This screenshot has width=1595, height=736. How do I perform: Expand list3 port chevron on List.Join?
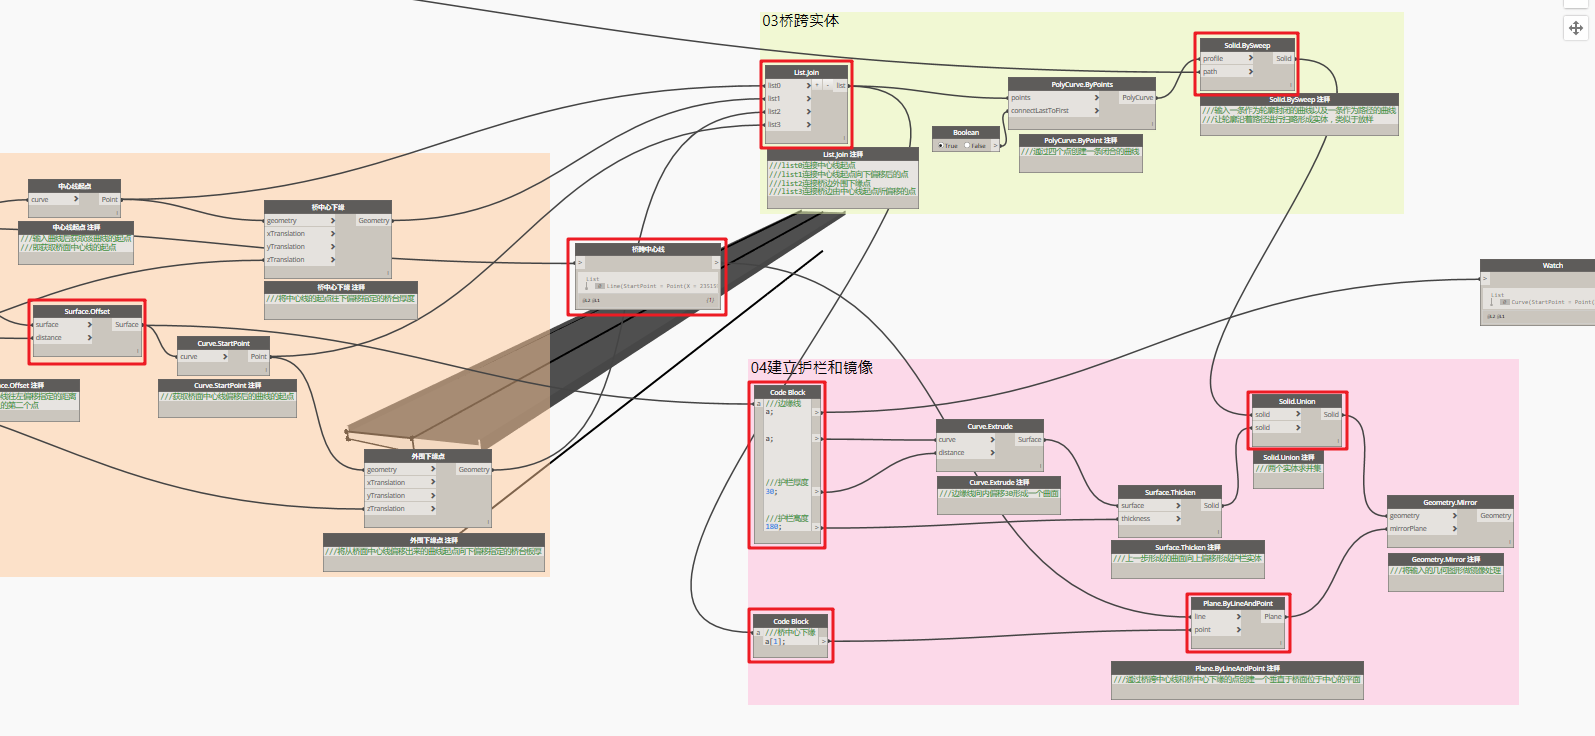click(809, 125)
